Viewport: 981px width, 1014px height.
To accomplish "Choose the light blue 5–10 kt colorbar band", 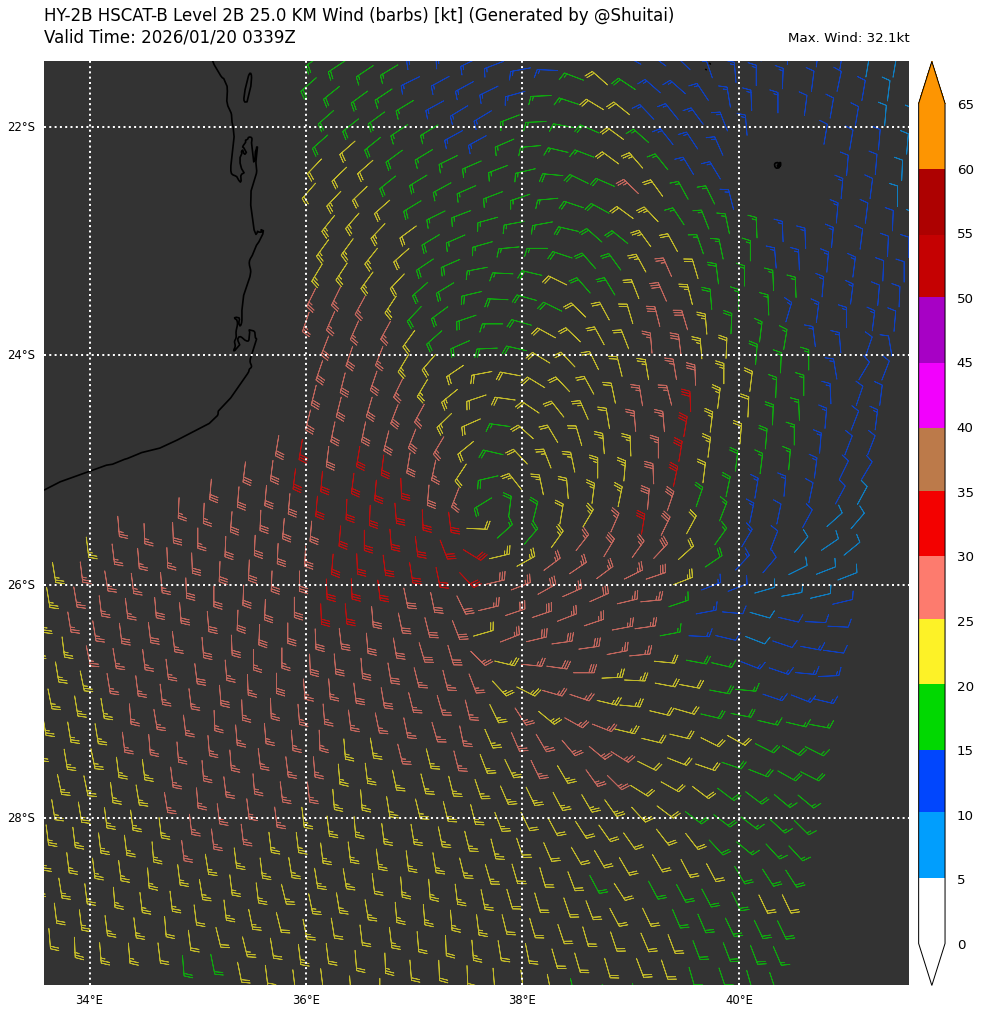I will coord(931,845).
